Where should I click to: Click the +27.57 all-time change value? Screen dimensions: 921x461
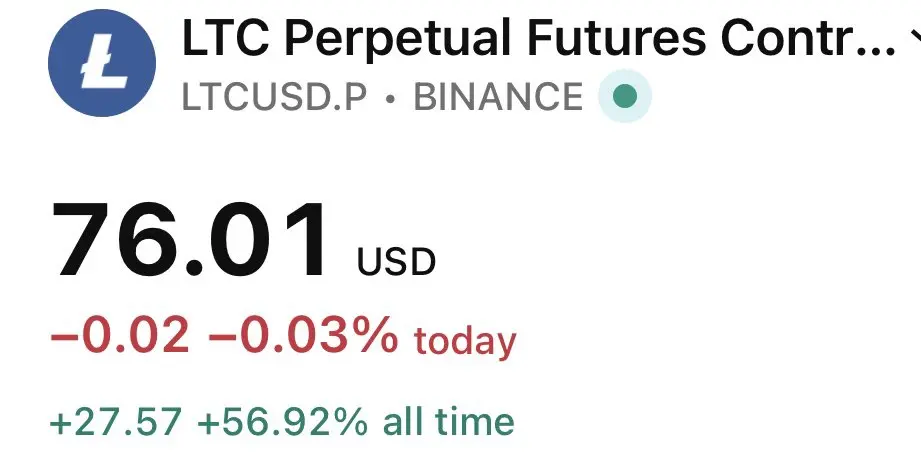115,421
